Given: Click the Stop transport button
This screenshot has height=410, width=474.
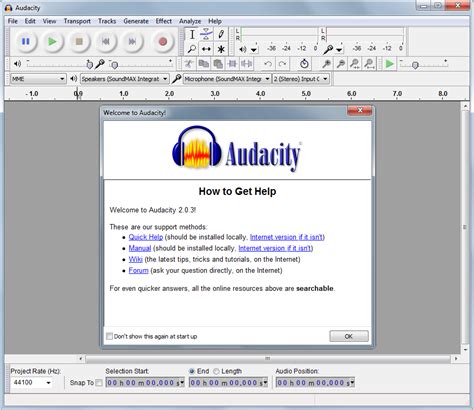Looking at the screenshot, I should [79, 42].
